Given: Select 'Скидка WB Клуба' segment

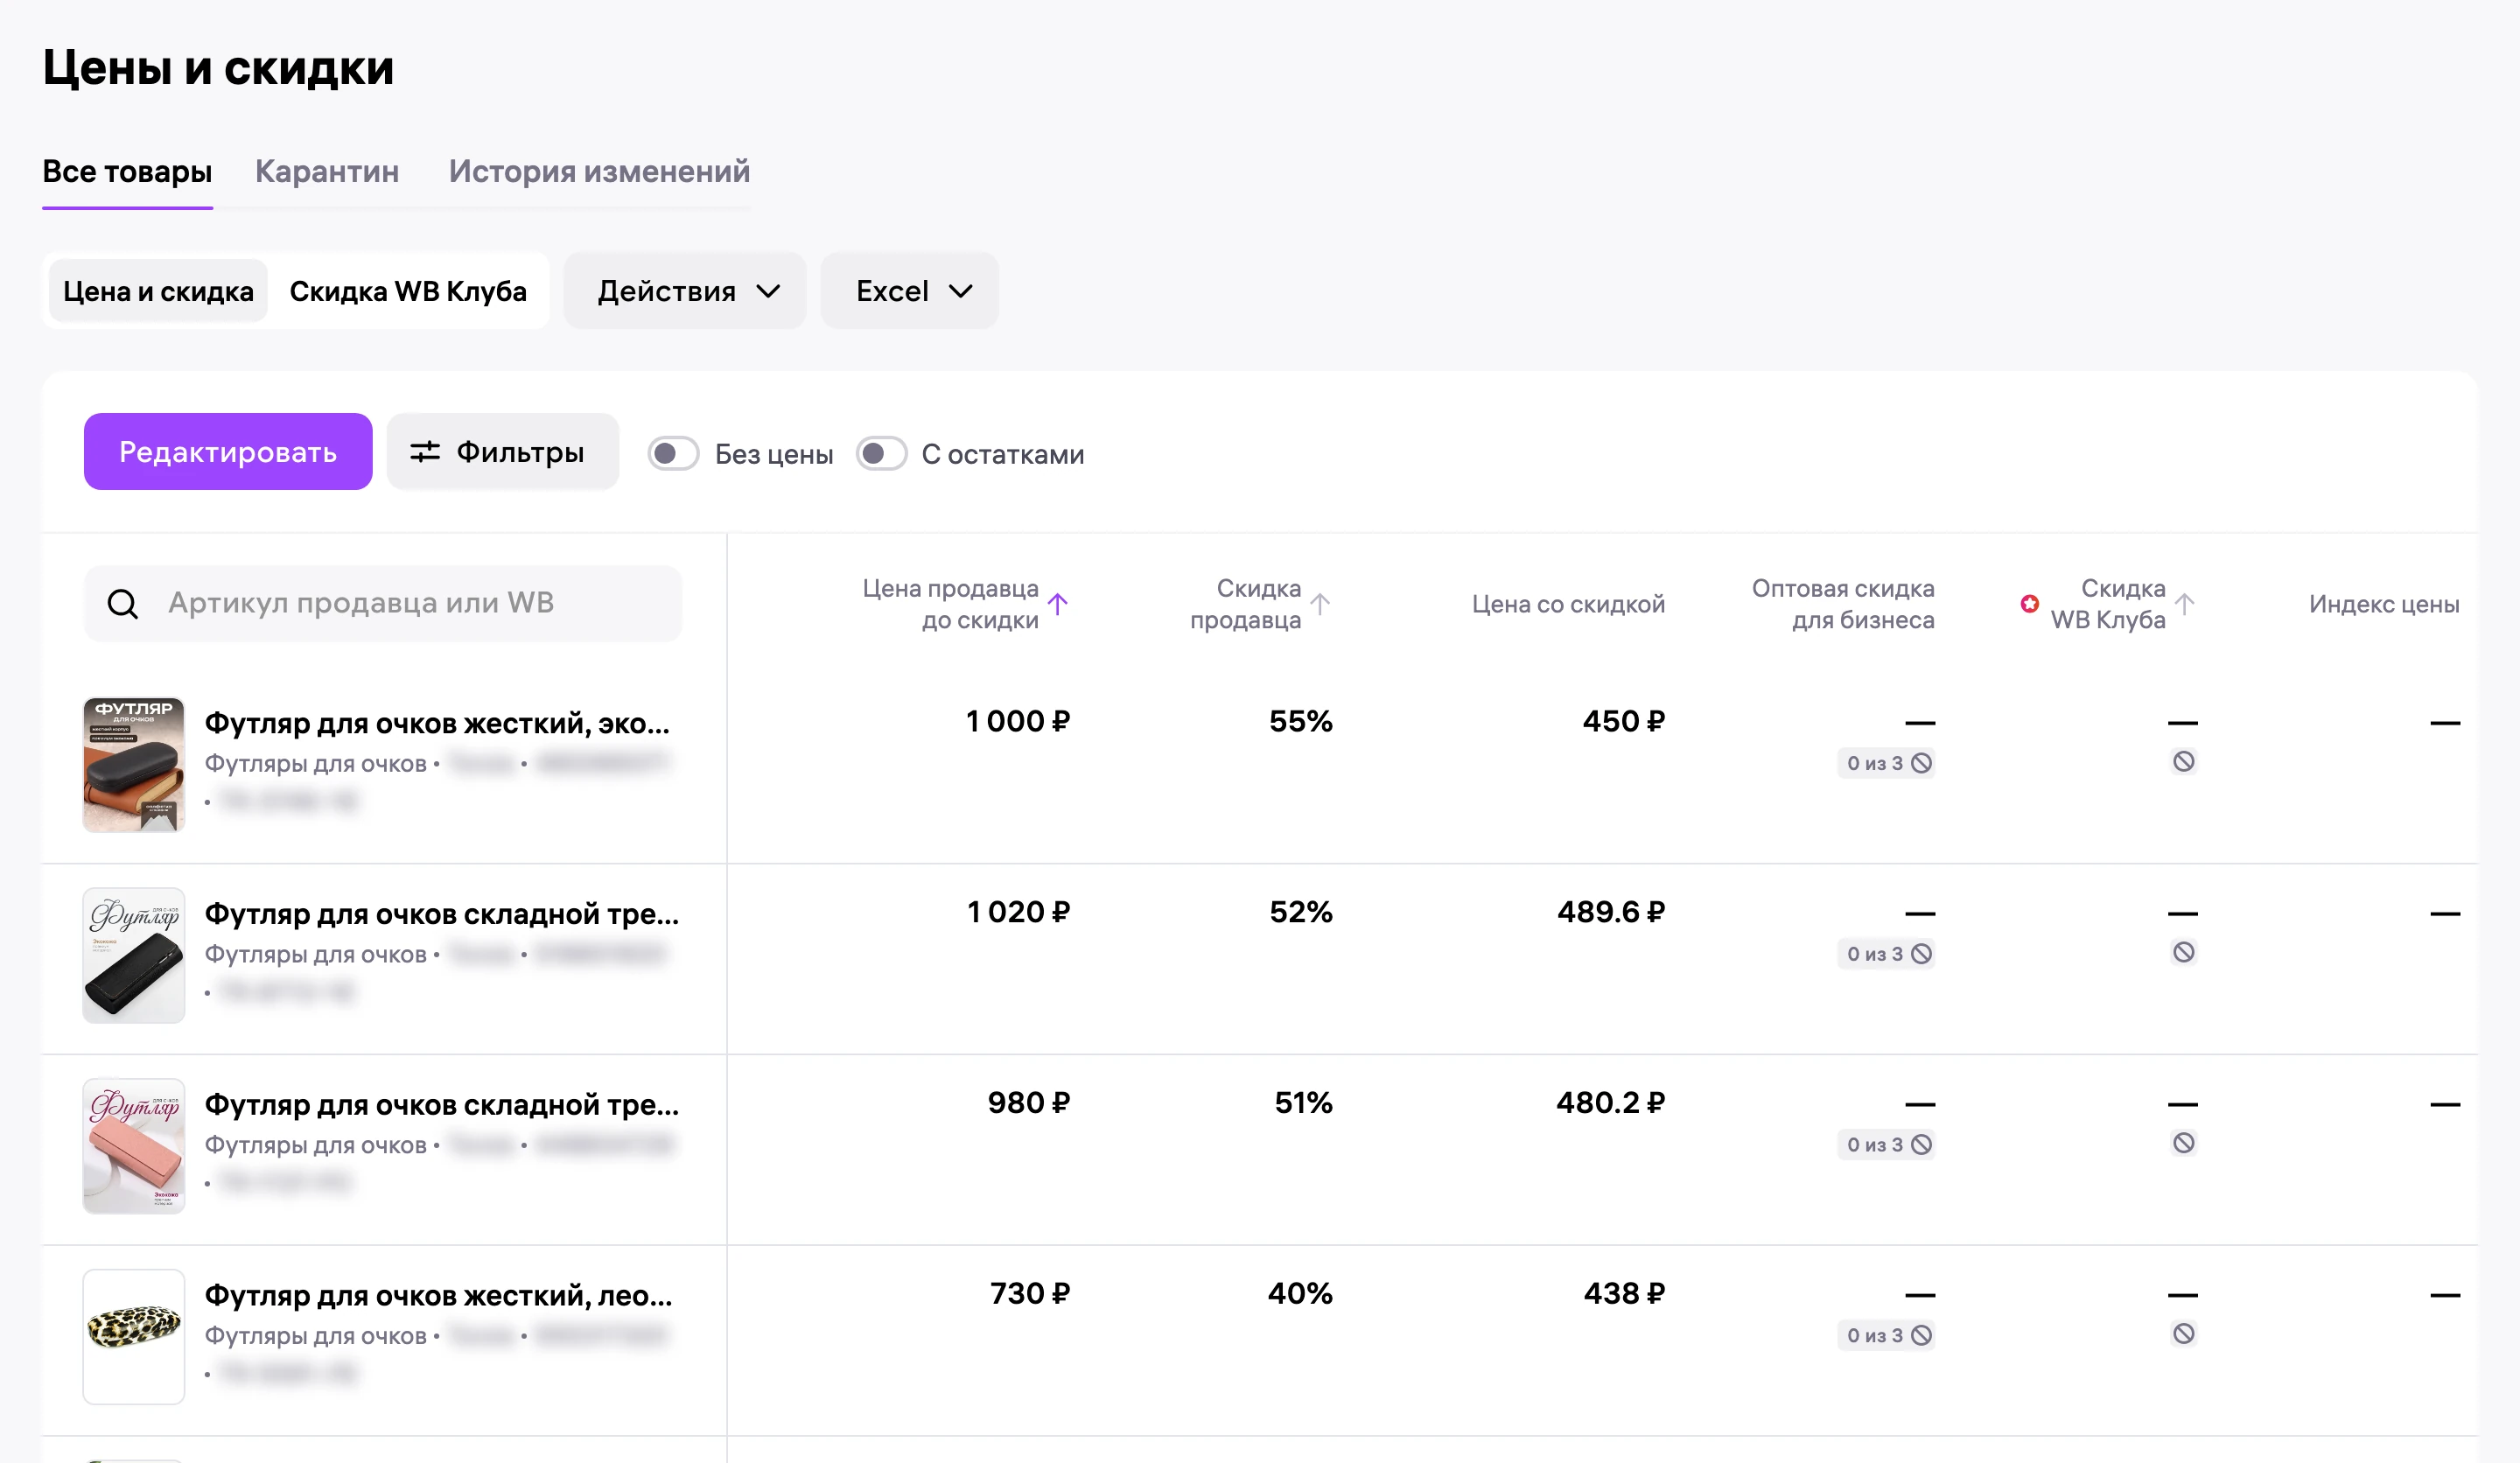Looking at the screenshot, I should (x=408, y=291).
